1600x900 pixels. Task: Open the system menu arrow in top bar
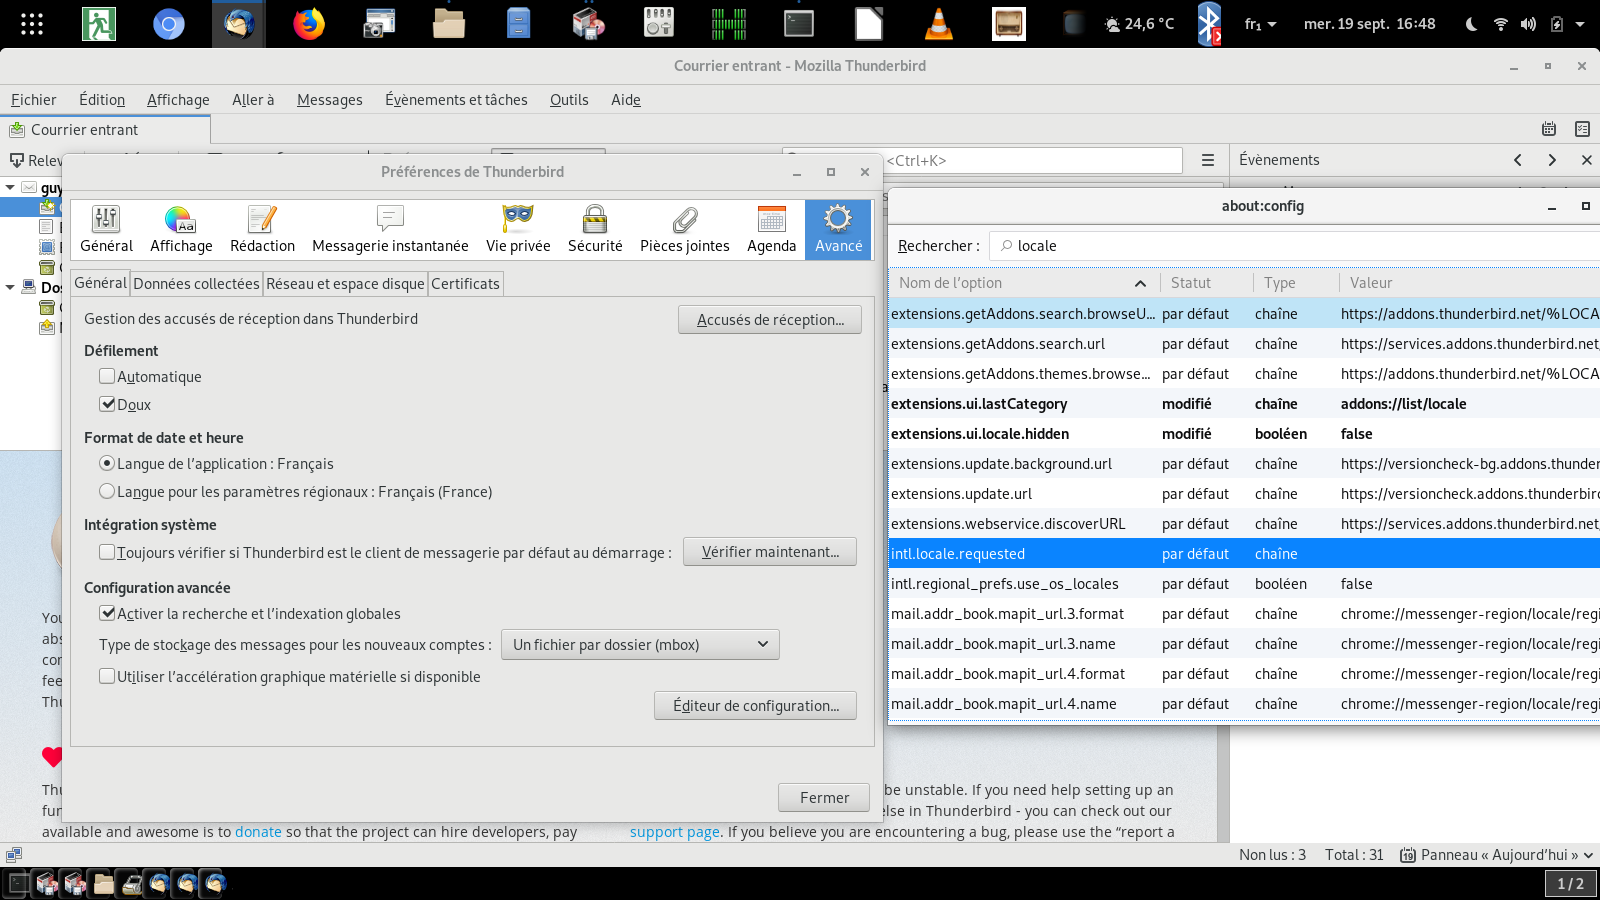tap(1580, 24)
